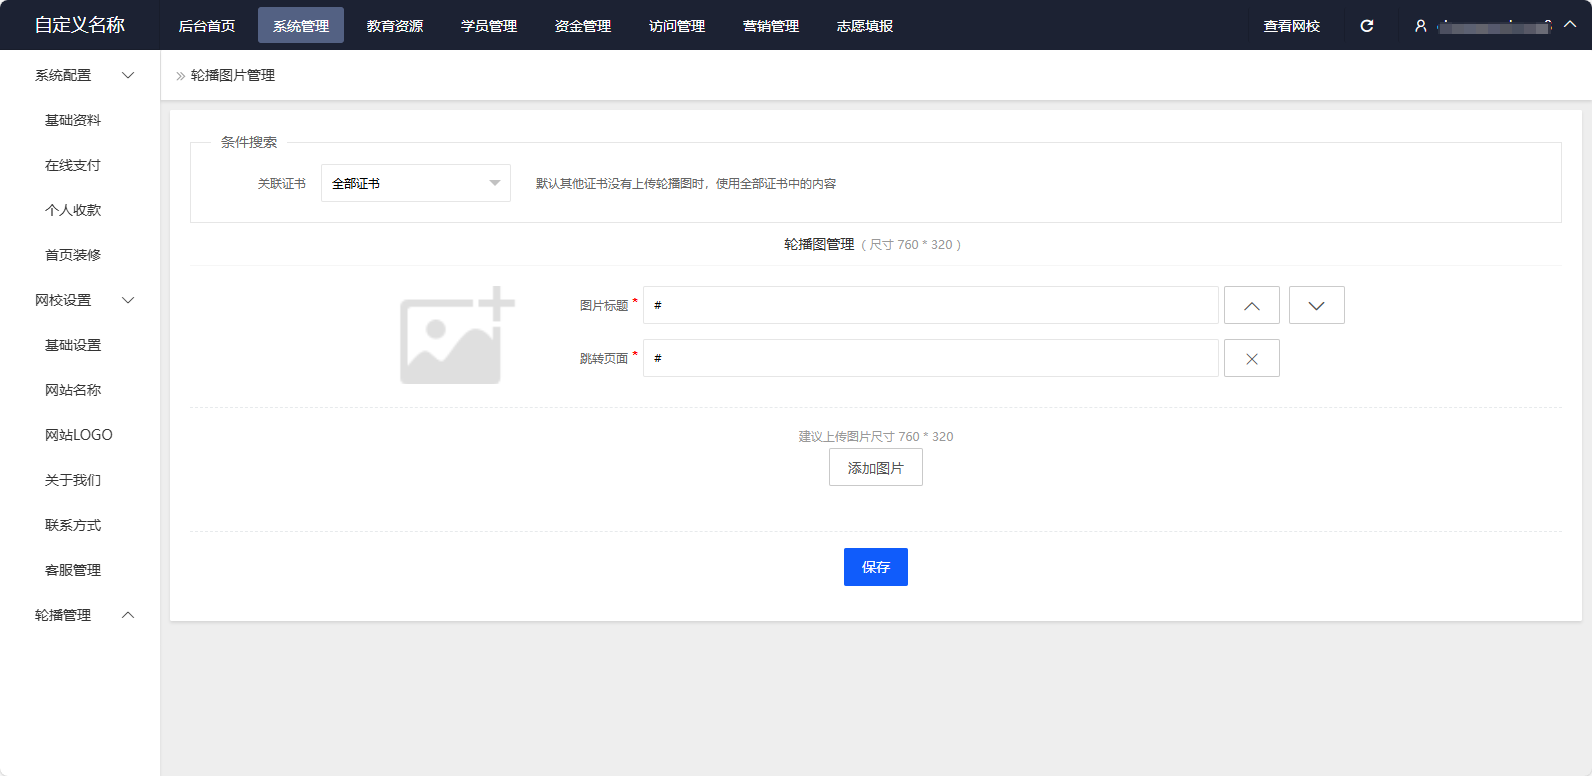Open the 教育资源 top menu
Screen dimensions: 1592x776
395,26
